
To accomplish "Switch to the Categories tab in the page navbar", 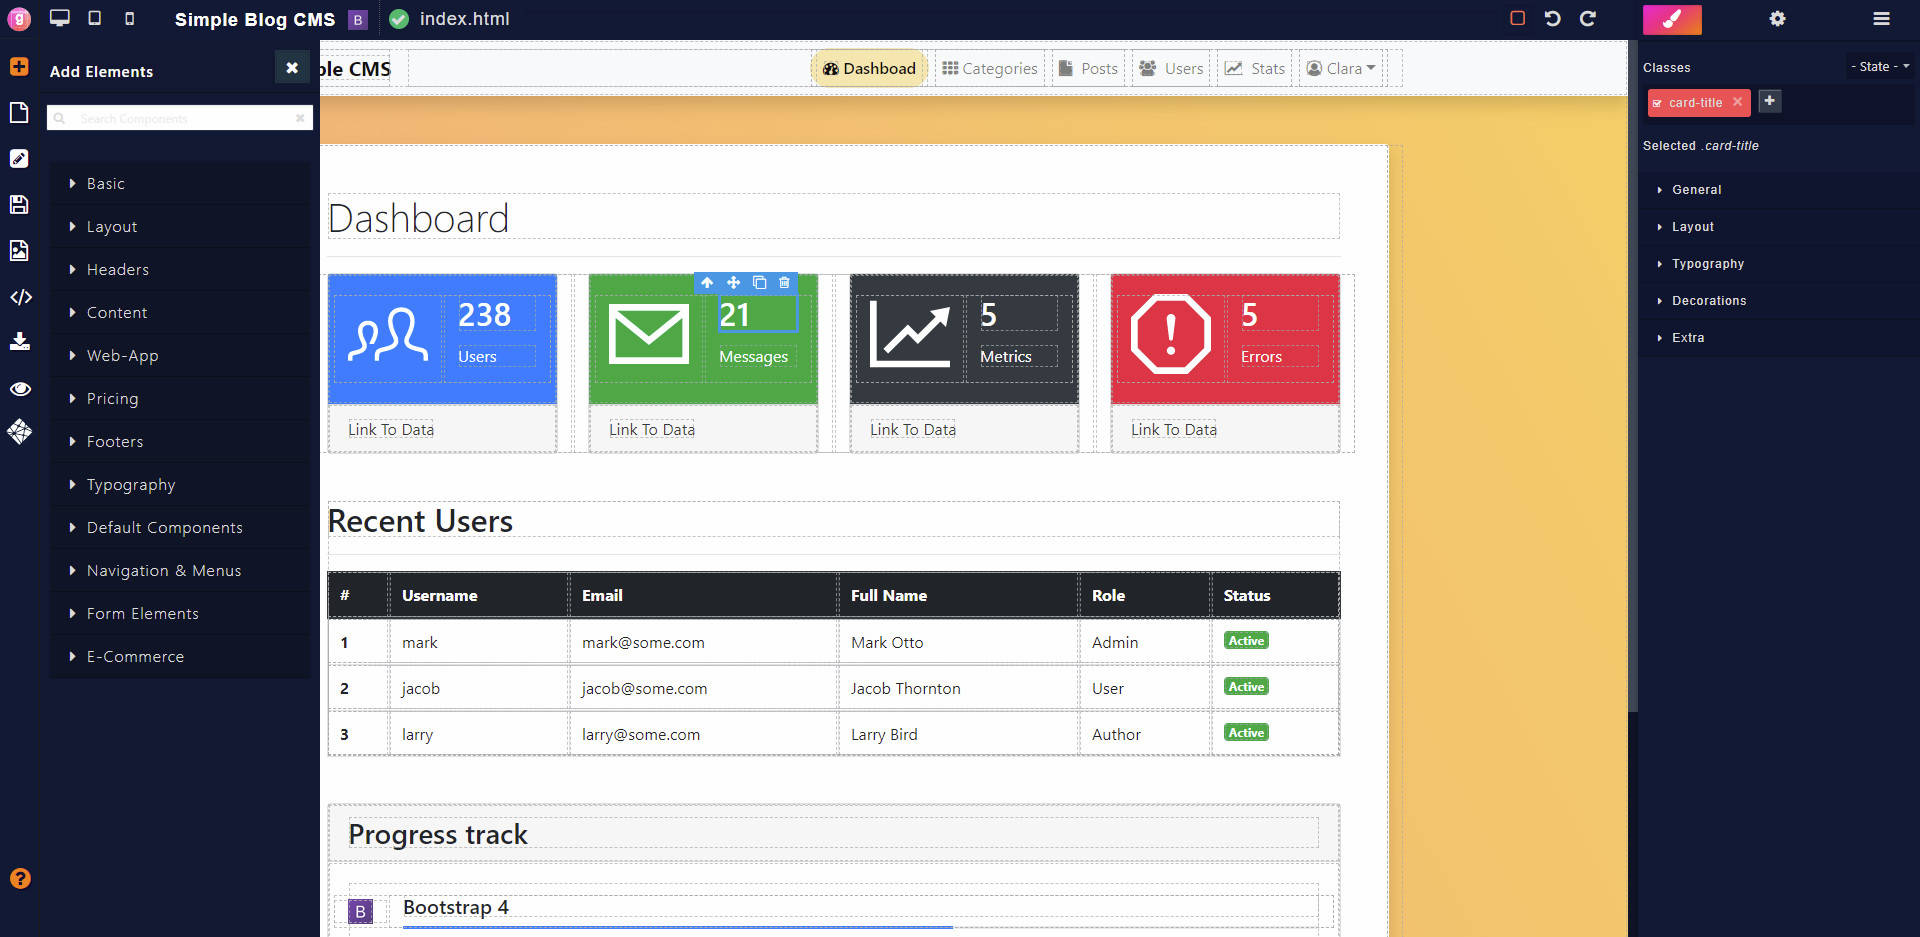I will coord(990,68).
